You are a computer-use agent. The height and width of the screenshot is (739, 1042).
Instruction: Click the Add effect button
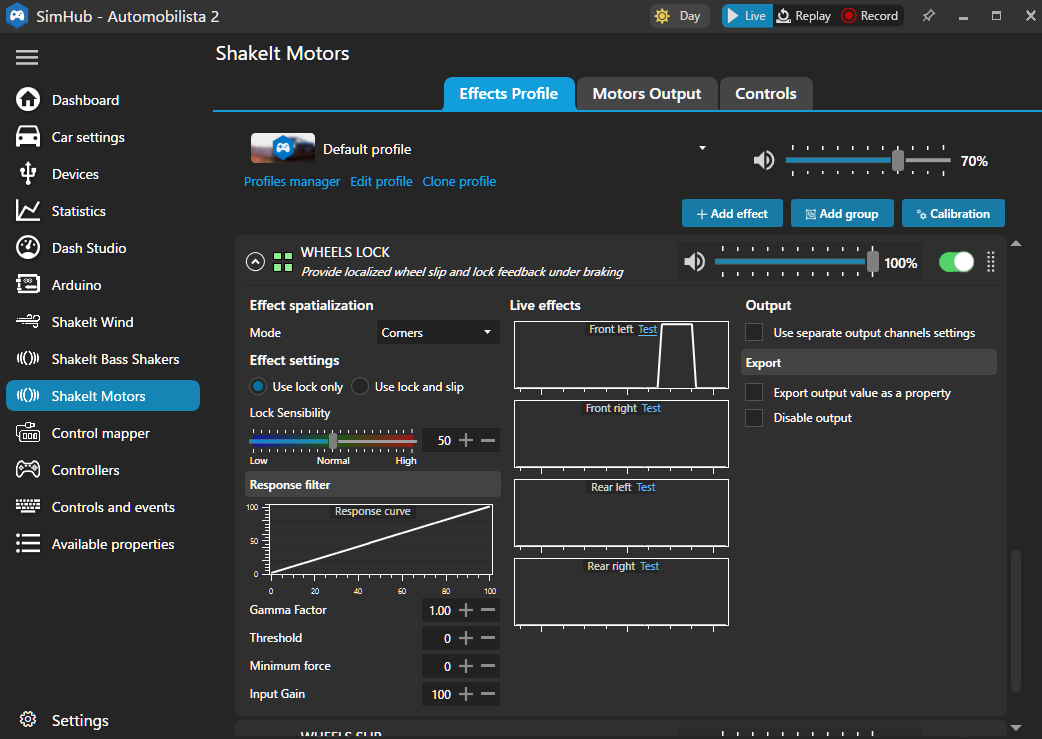click(732, 213)
